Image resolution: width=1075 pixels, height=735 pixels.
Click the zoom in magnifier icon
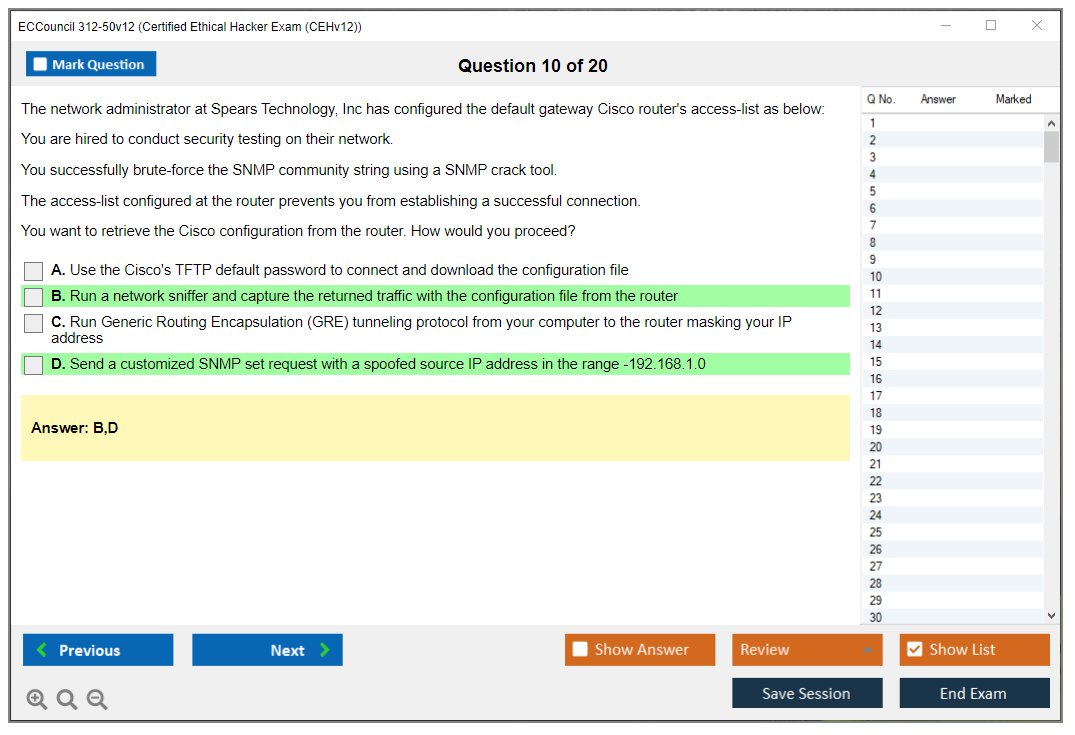[37, 699]
